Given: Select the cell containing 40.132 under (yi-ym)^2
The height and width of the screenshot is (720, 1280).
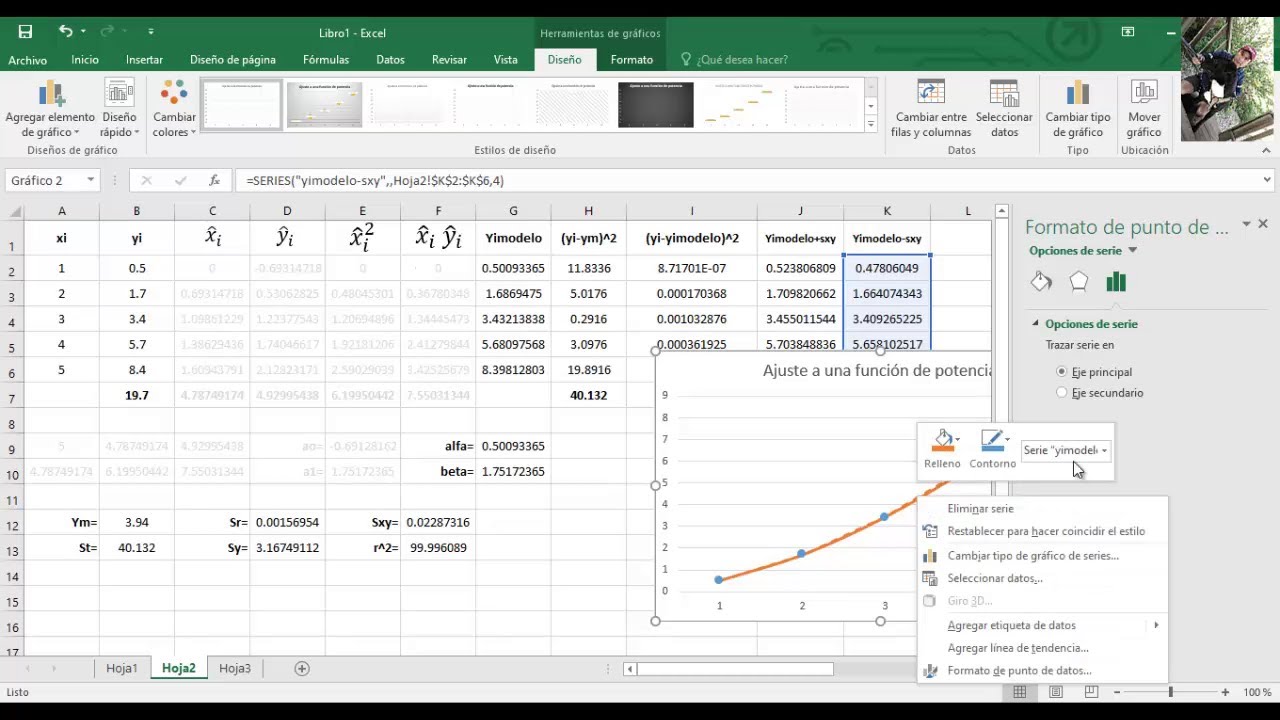Looking at the screenshot, I should (x=589, y=395).
